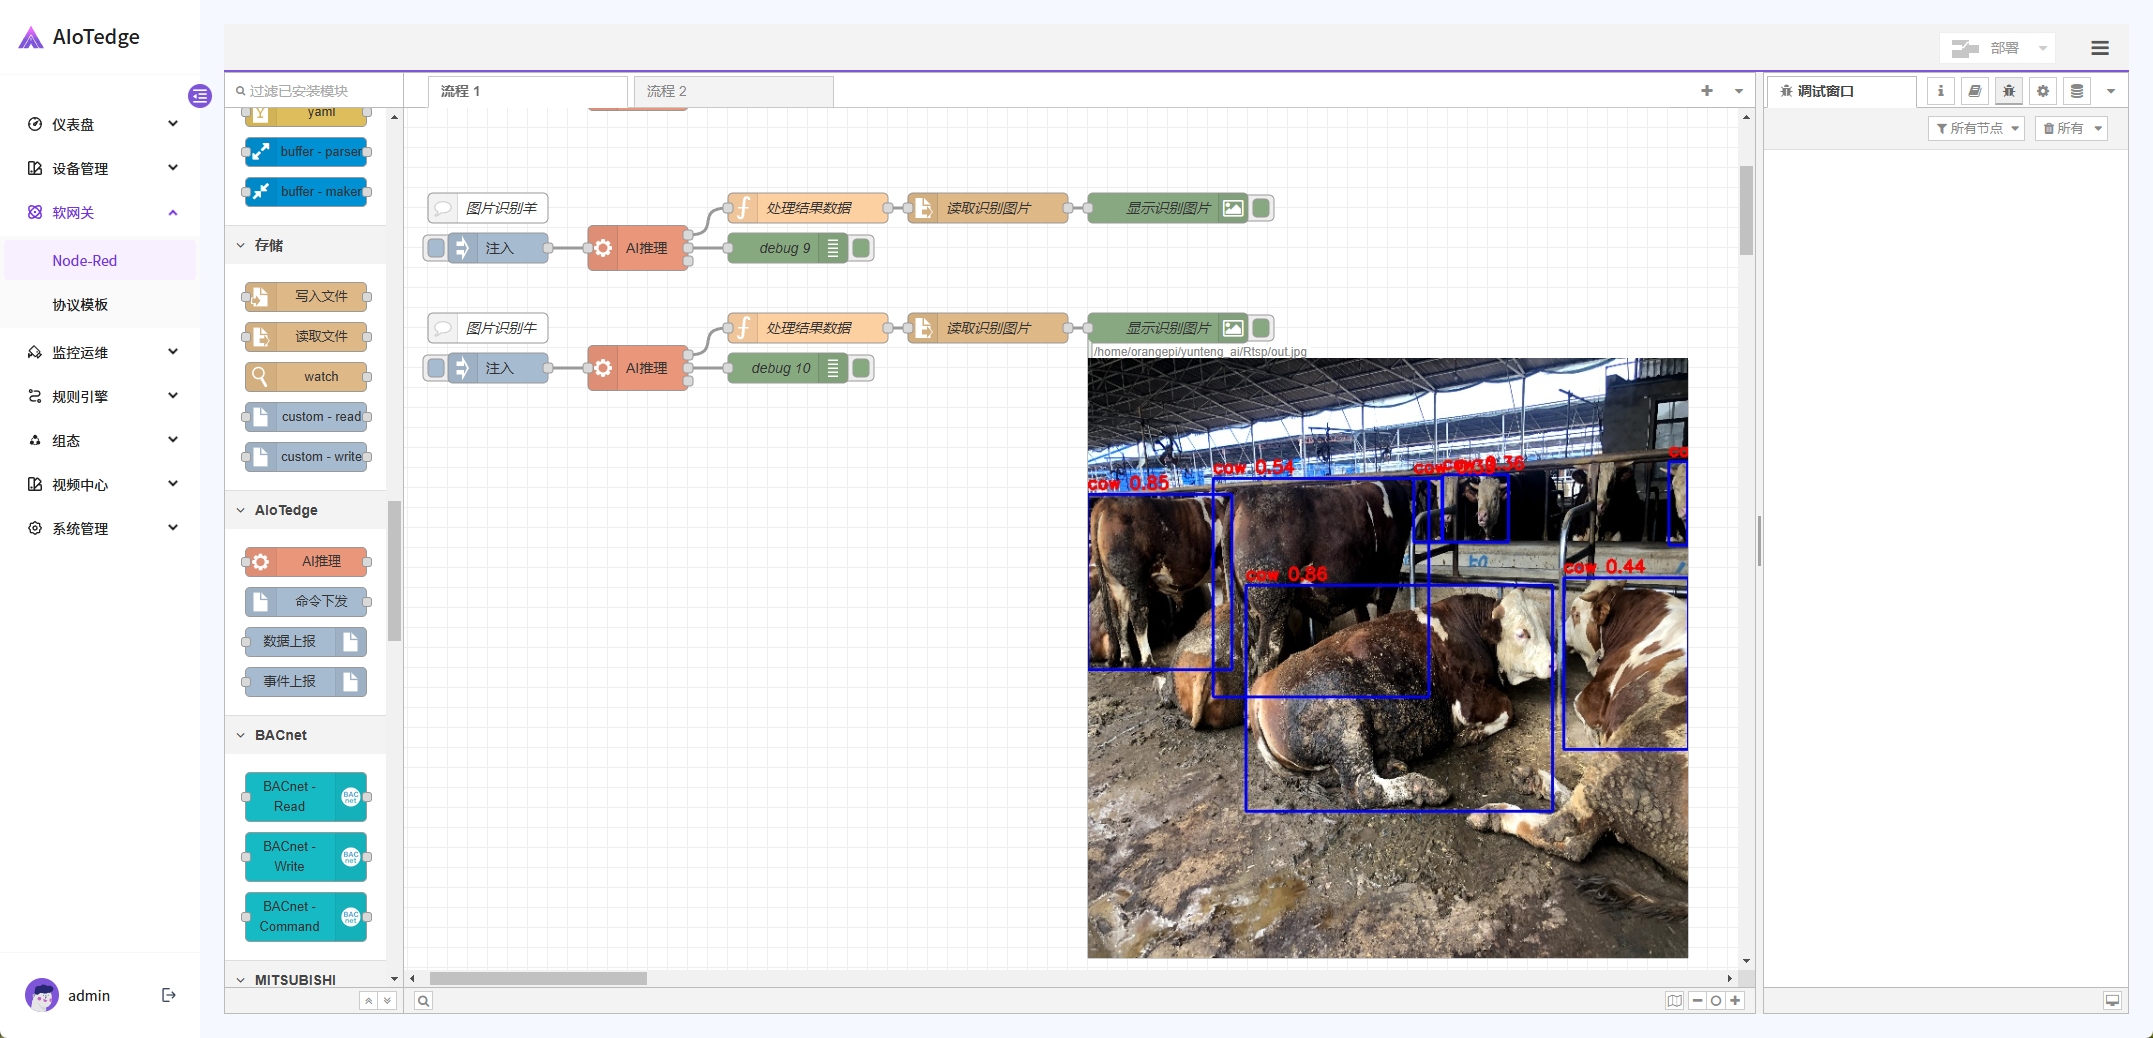Toggle the debug 9 node output button
This screenshot has width=2153, height=1038.
click(x=861, y=248)
